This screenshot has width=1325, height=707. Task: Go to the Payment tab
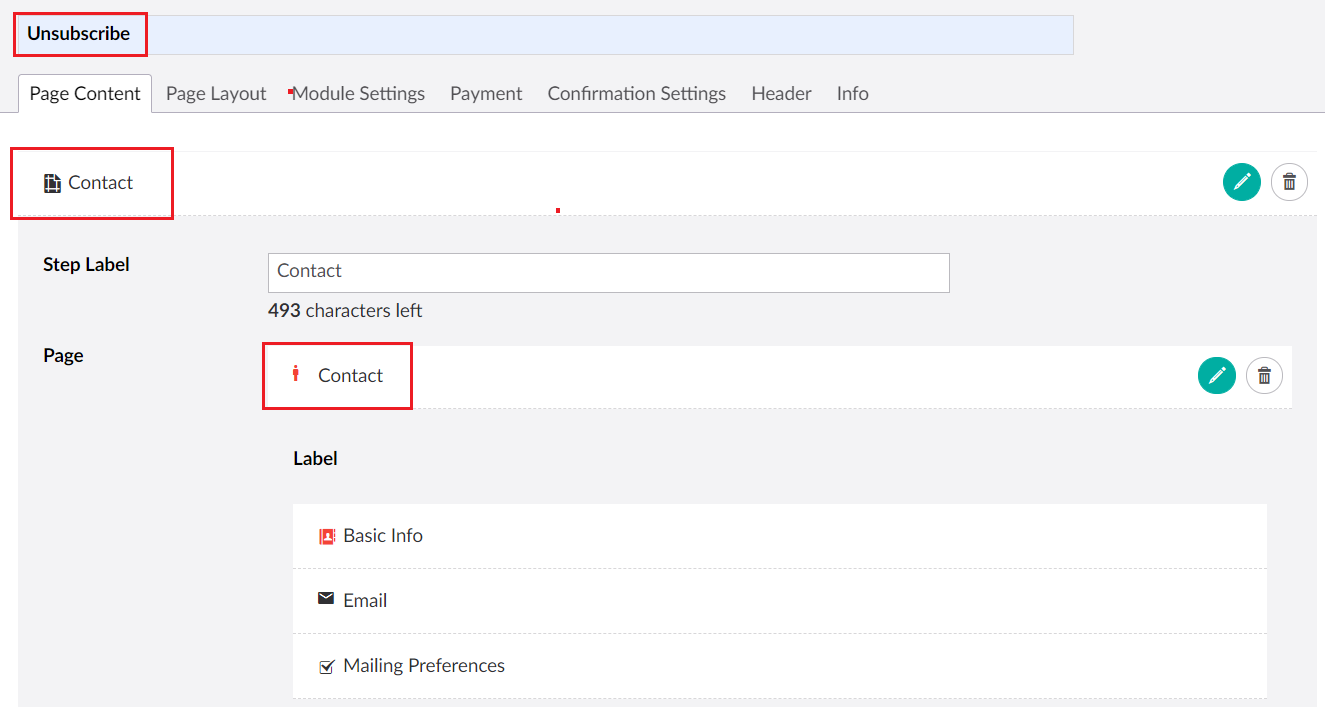click(x=486, y=94)
